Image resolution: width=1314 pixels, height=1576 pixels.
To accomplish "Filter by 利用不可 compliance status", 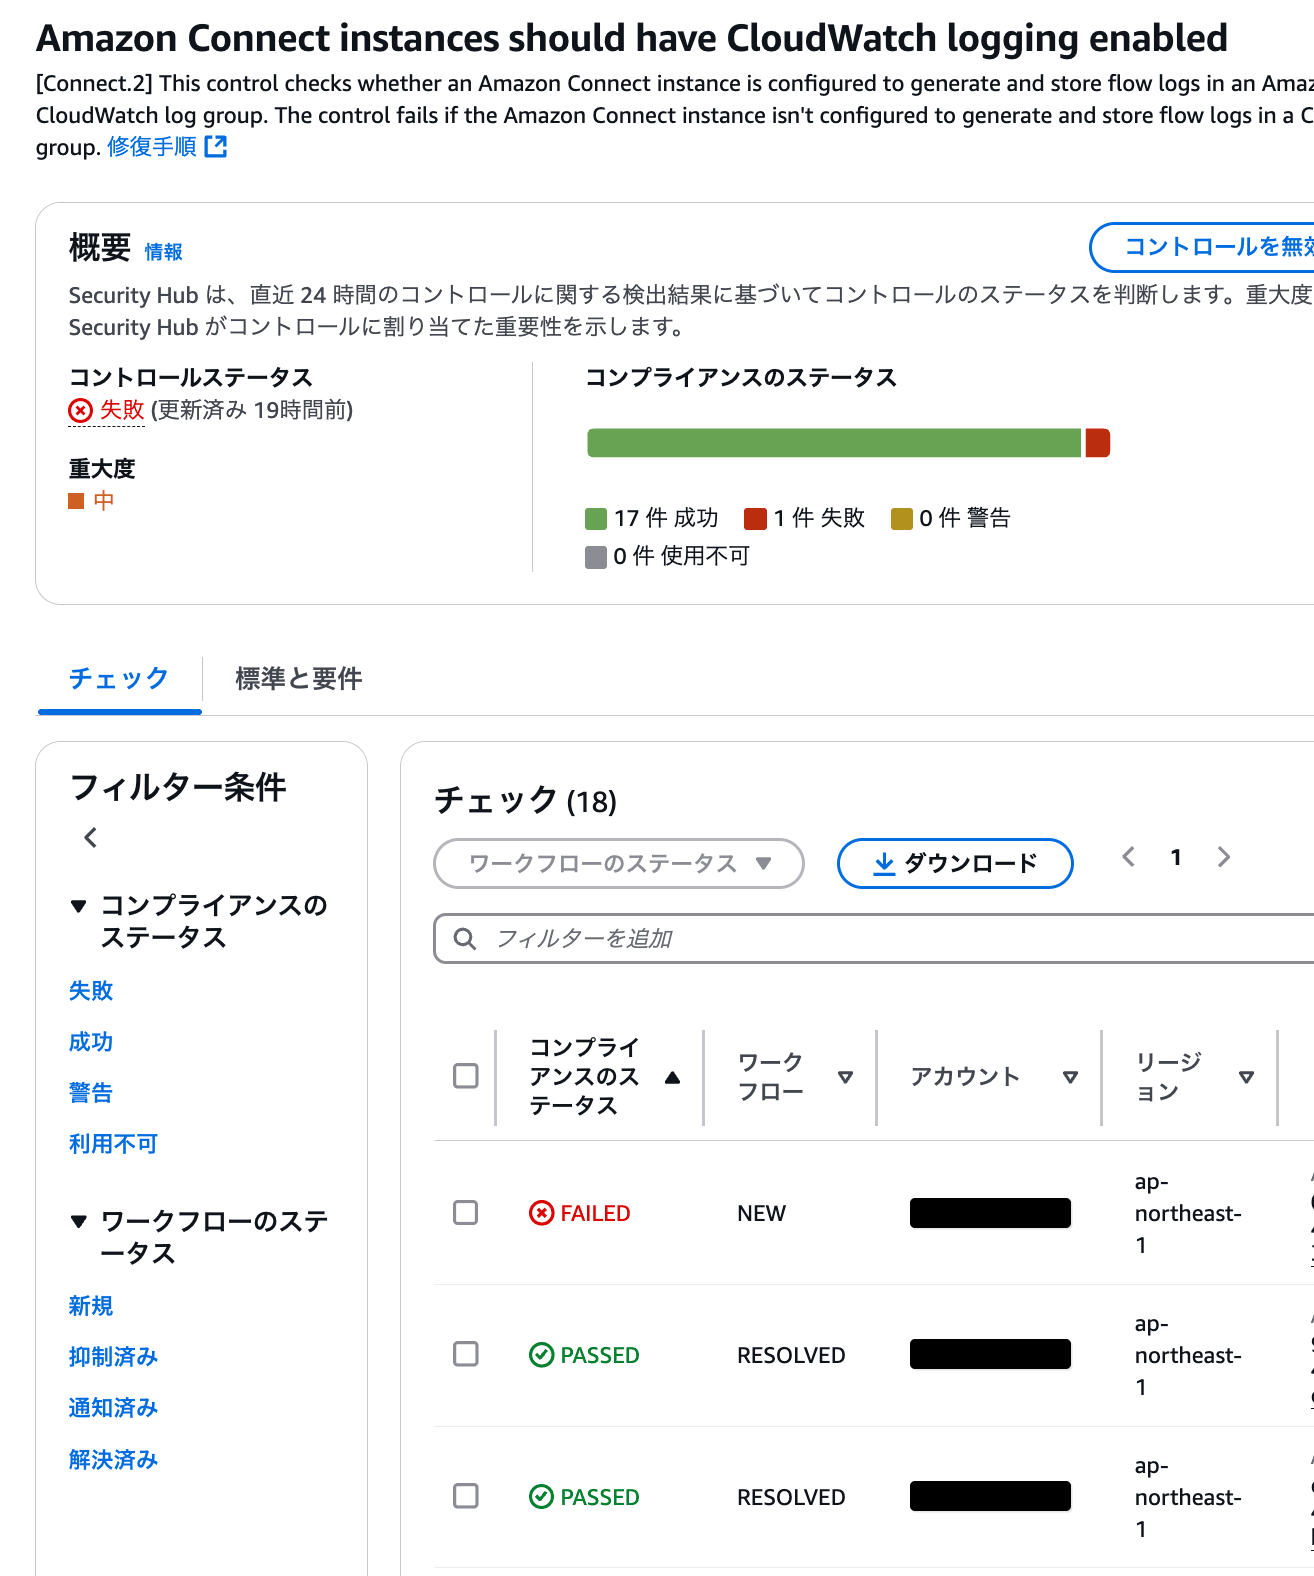I will [113, 1144].
